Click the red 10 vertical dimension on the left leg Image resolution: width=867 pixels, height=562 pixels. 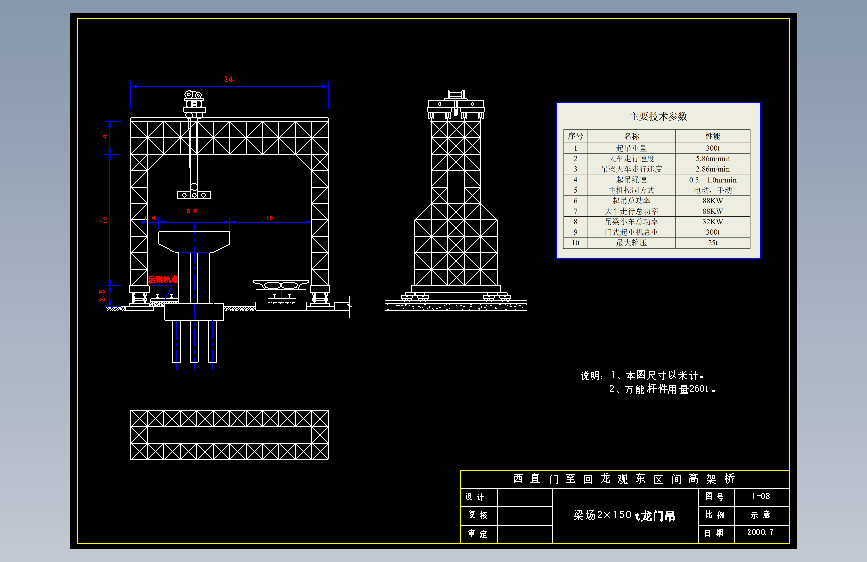pyautogui.click(x=105, y=220)
